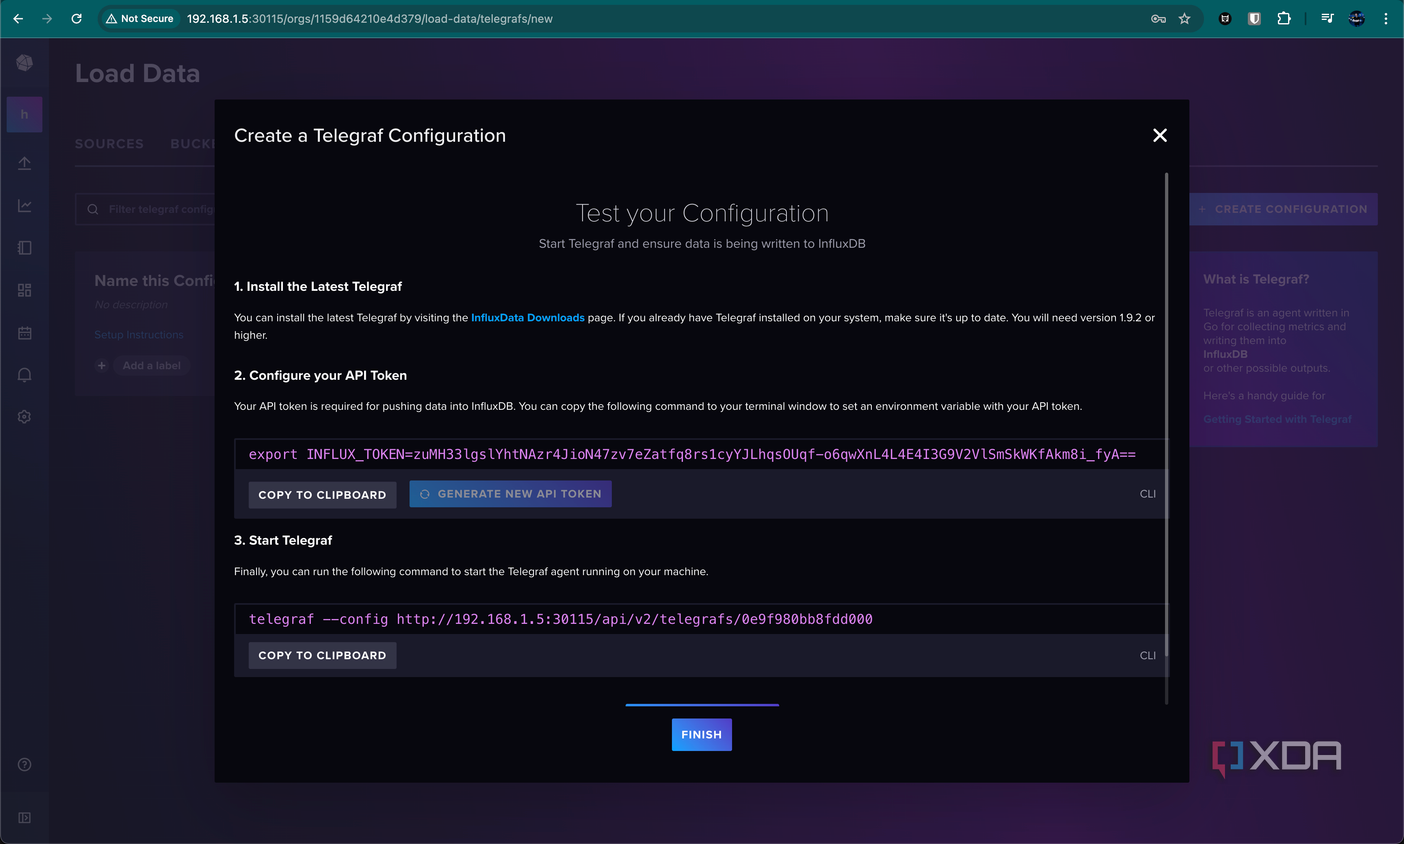Copy the API token command to clipboard
This screenshot has width=1404, height=844.
pos(322,495)
